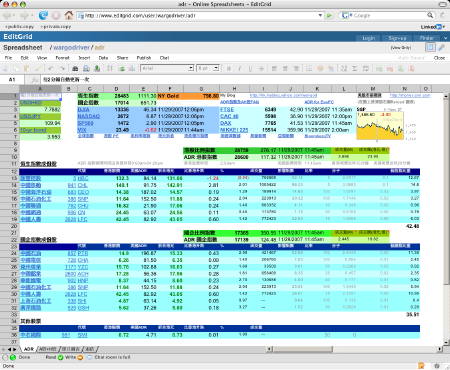The height and width of the screenshot is (370, 450).
Task: Toggle italic formatting in the toolbar
Action: click(x=239, y=68)
